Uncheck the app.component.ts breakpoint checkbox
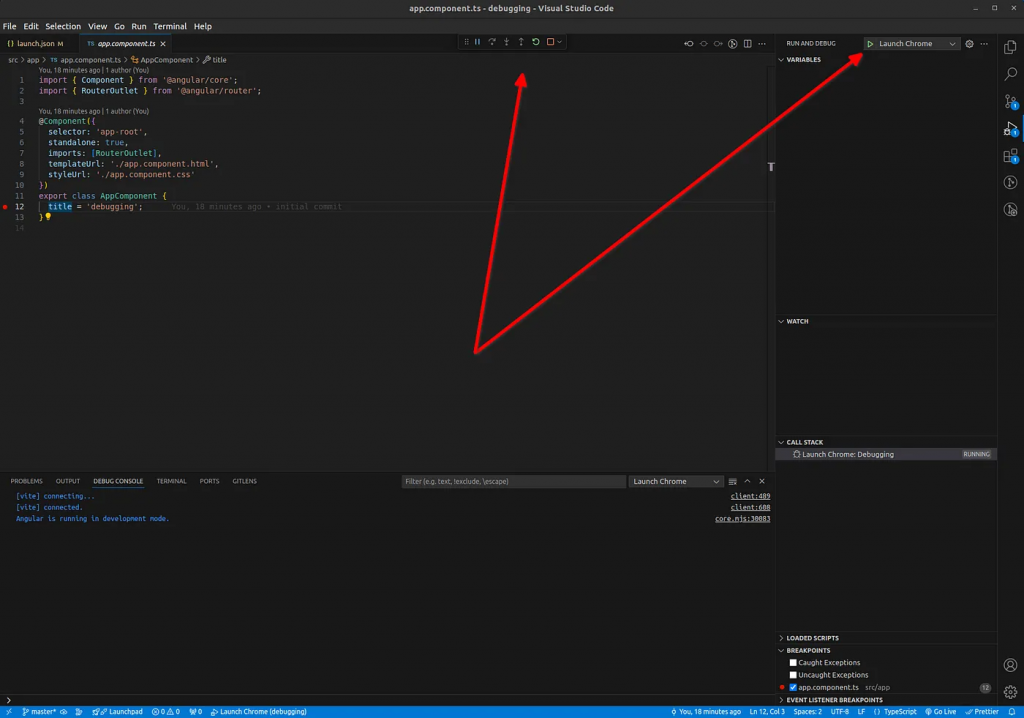 tap(793, 688)
